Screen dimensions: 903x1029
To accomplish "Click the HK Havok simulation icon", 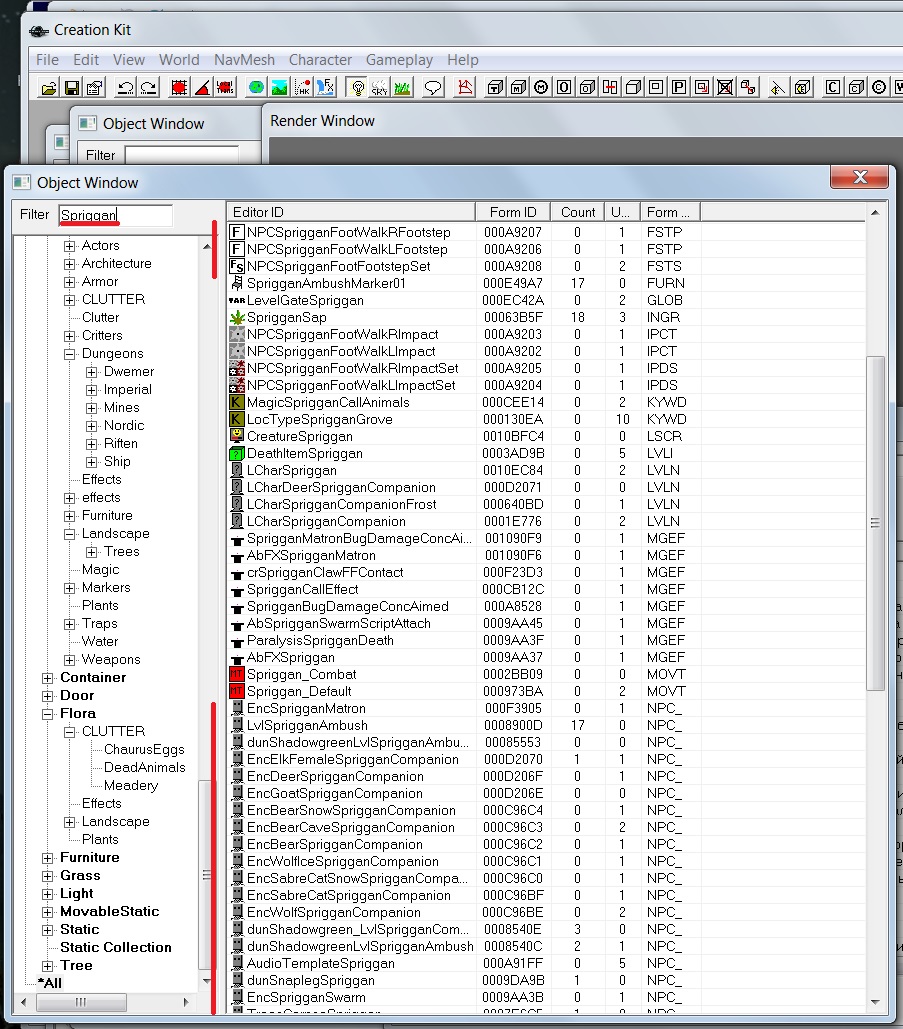I will coord(303,87).
